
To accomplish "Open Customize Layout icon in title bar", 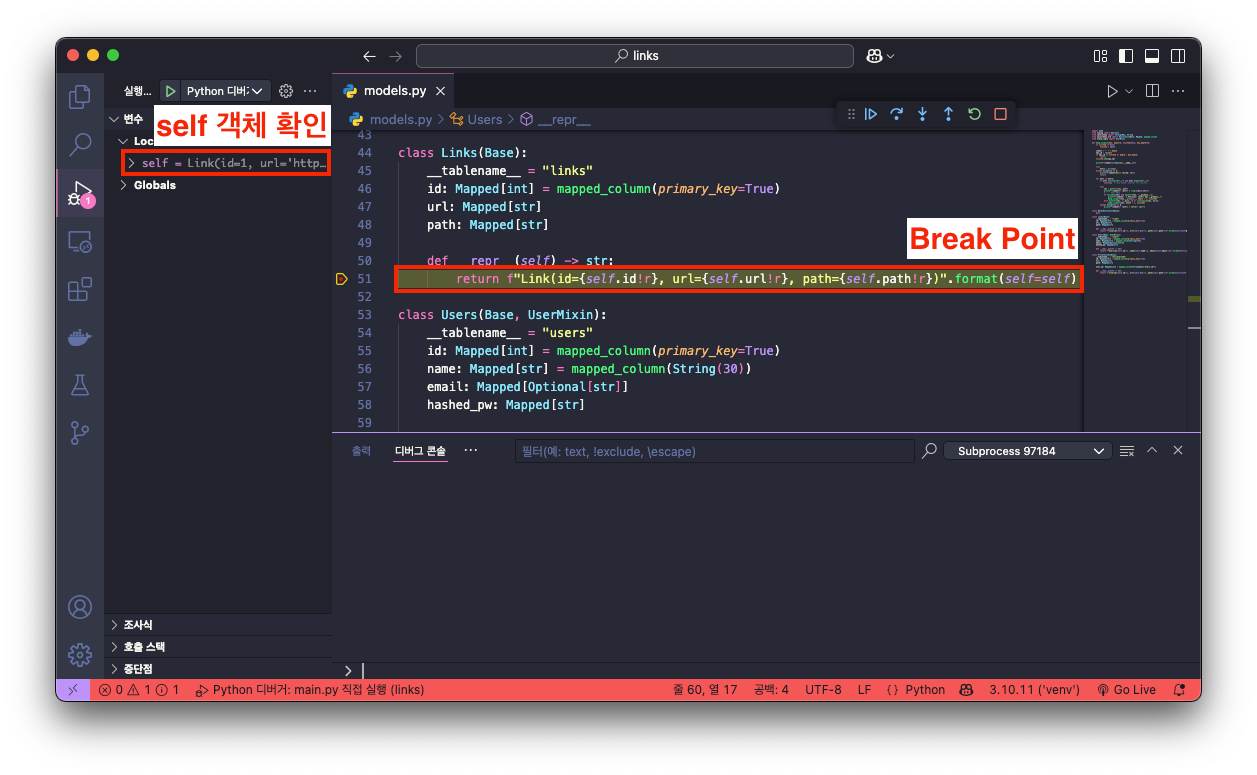I will click(x=1100, y=56).
